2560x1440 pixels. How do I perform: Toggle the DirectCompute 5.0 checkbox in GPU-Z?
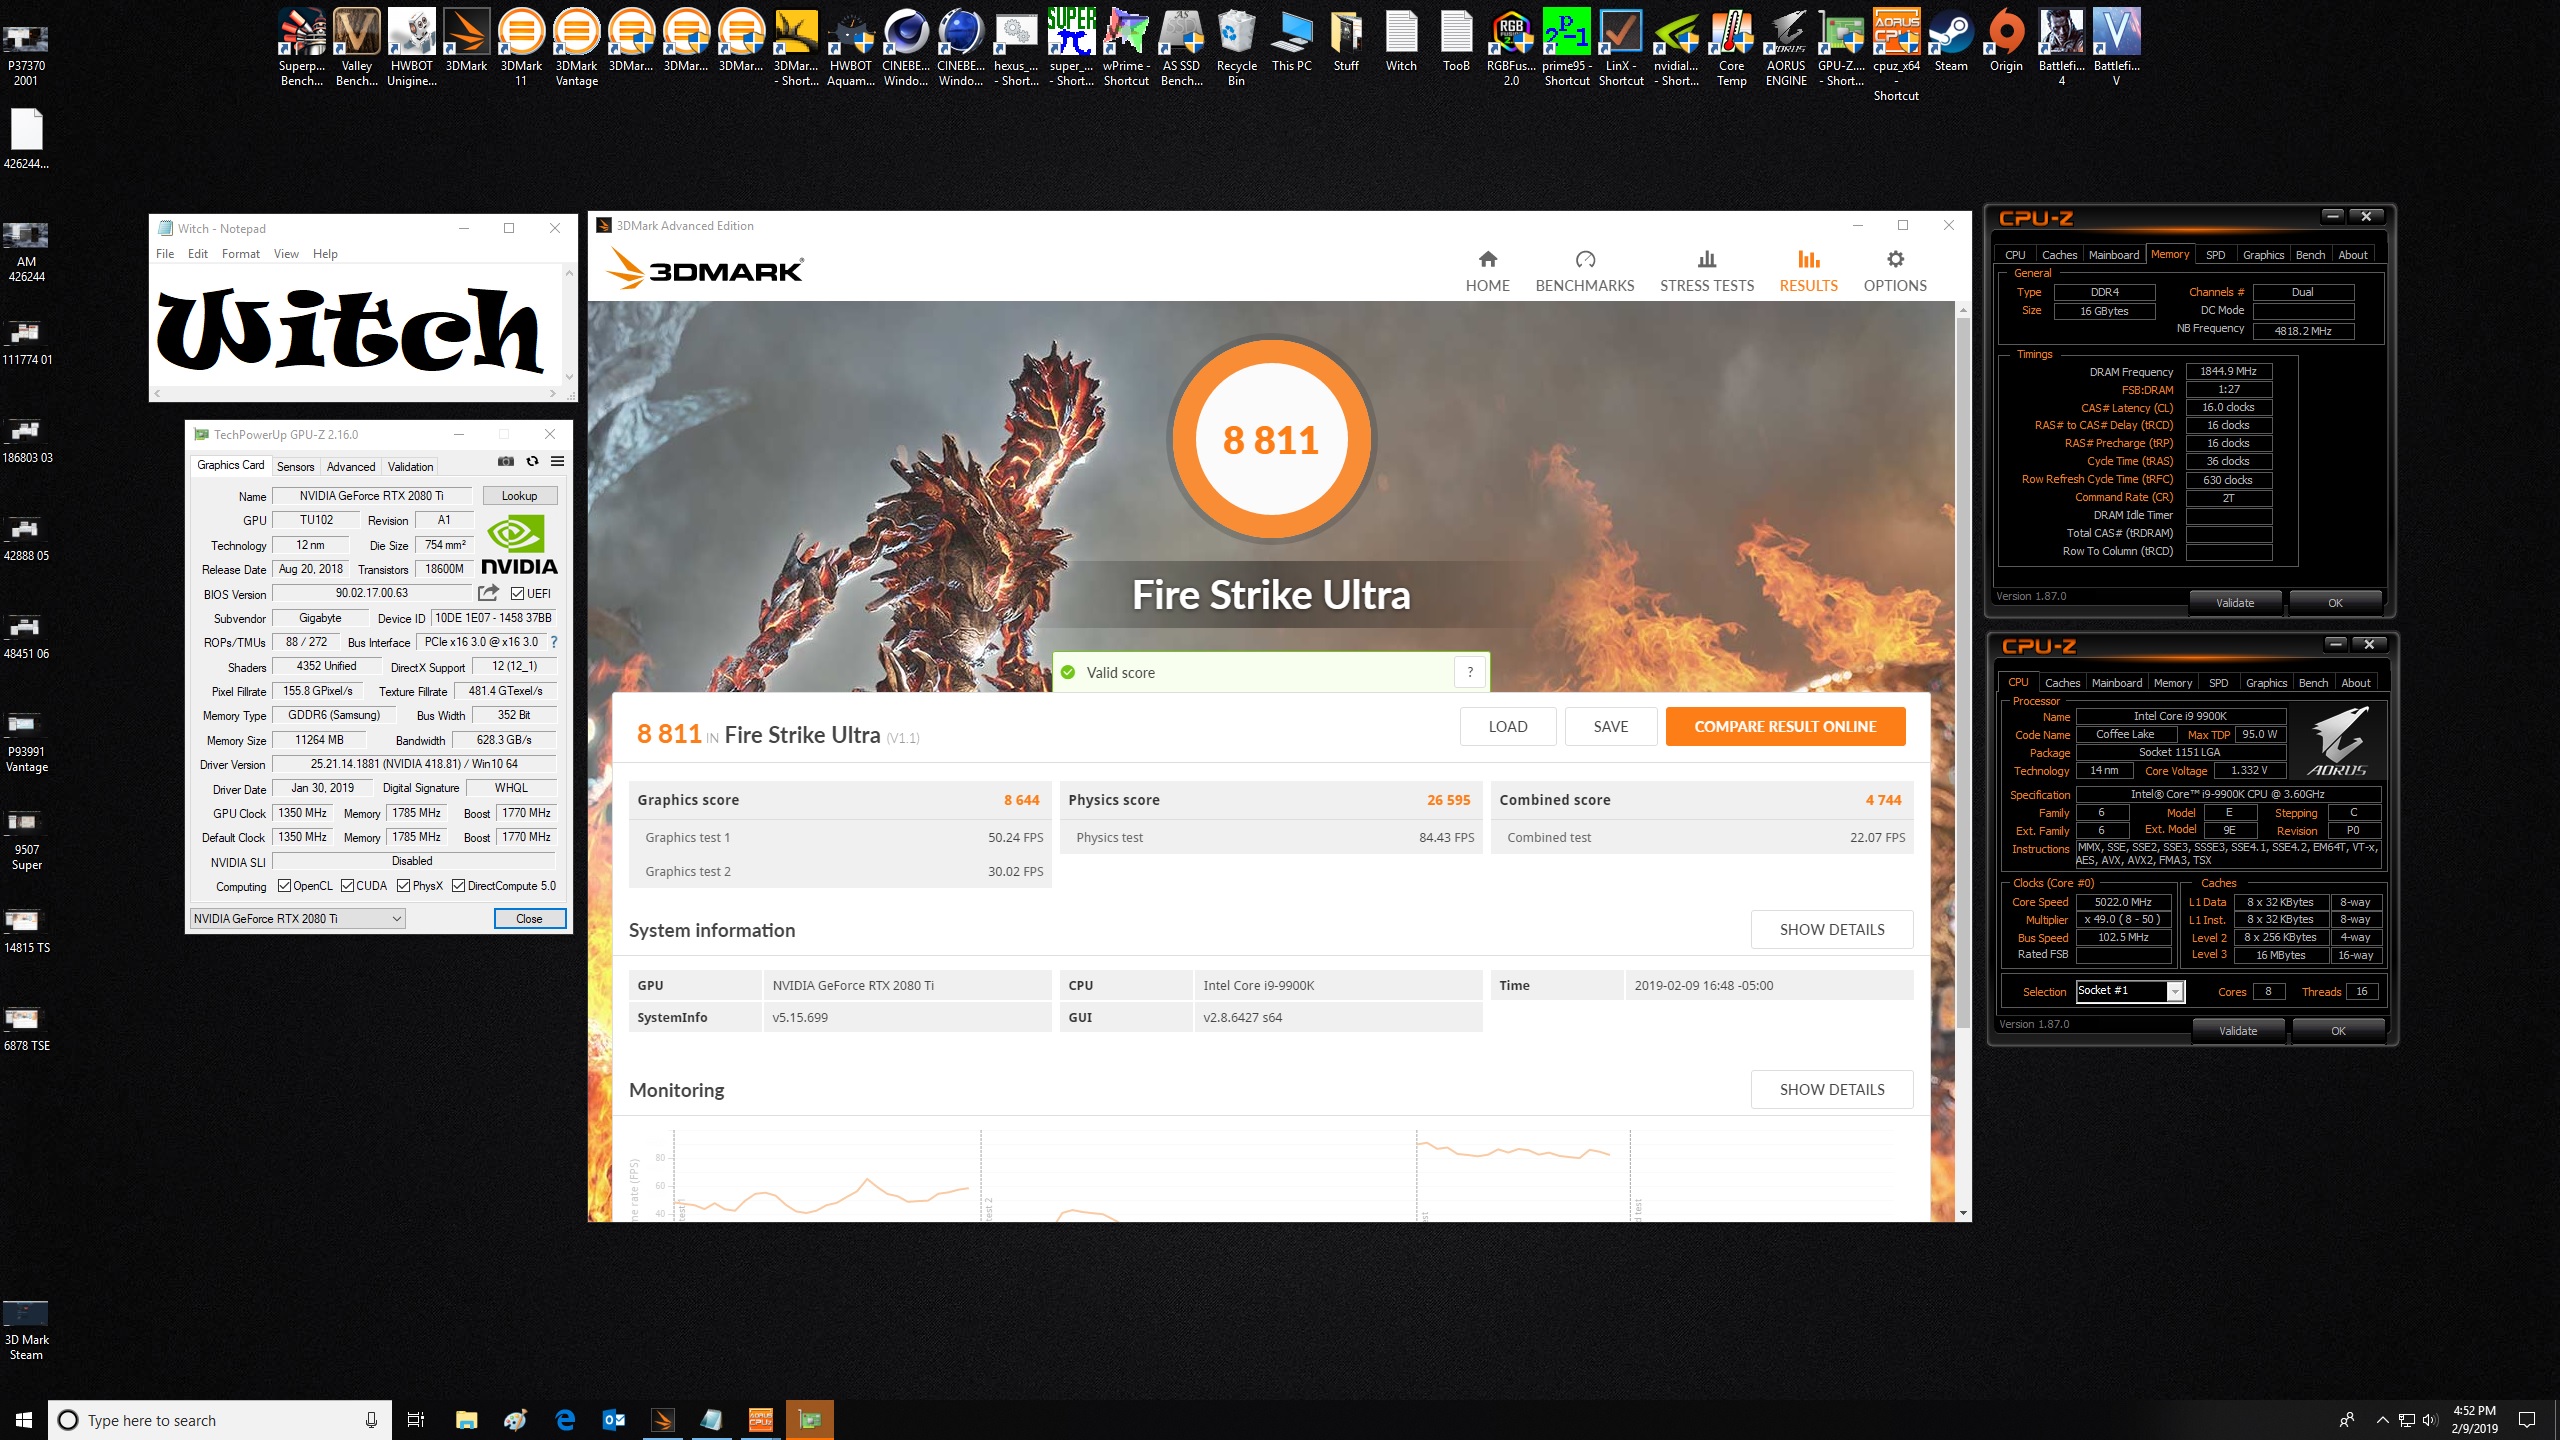(458, 885)
